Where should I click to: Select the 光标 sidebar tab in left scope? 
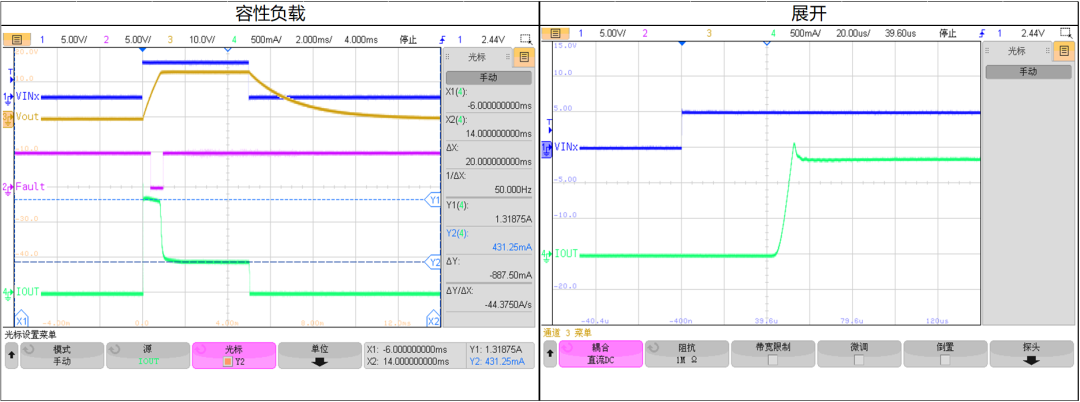pyautogui.click(x=477, y=57)
